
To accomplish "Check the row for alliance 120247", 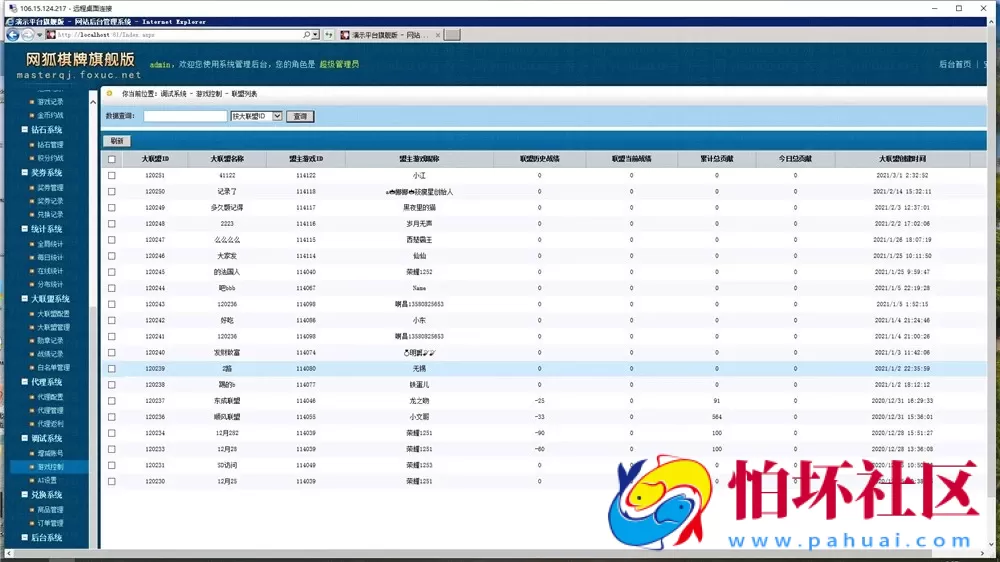I will (112, 240).
